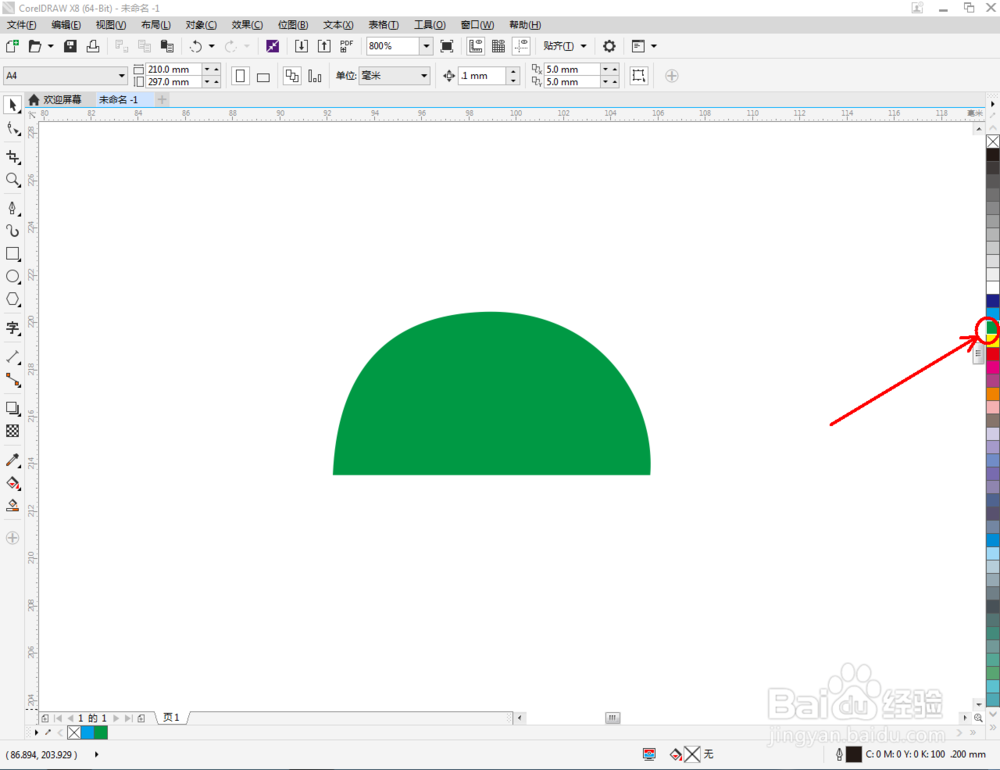1000x770 pixels.
Task: Expand the toolbox flyout arrow at top right
Action: pos(992,104)
